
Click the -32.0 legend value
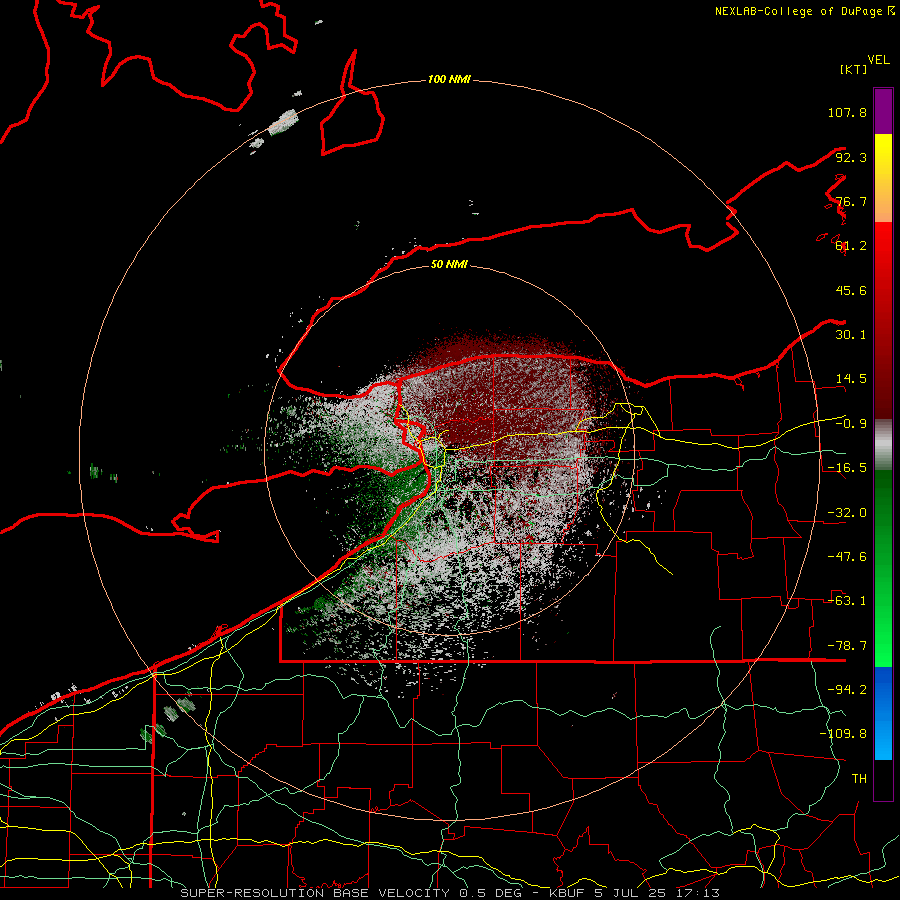click(847, 513)
